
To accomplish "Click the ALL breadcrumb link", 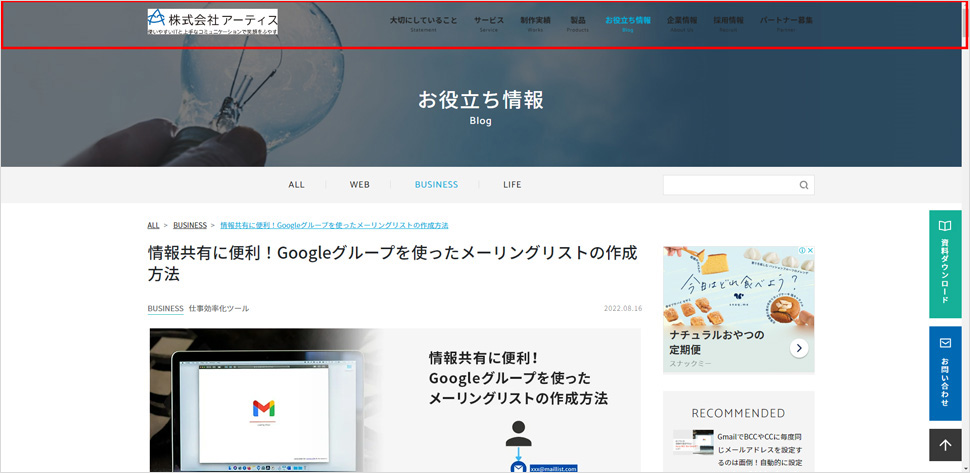I will click(x=153, y=225).
